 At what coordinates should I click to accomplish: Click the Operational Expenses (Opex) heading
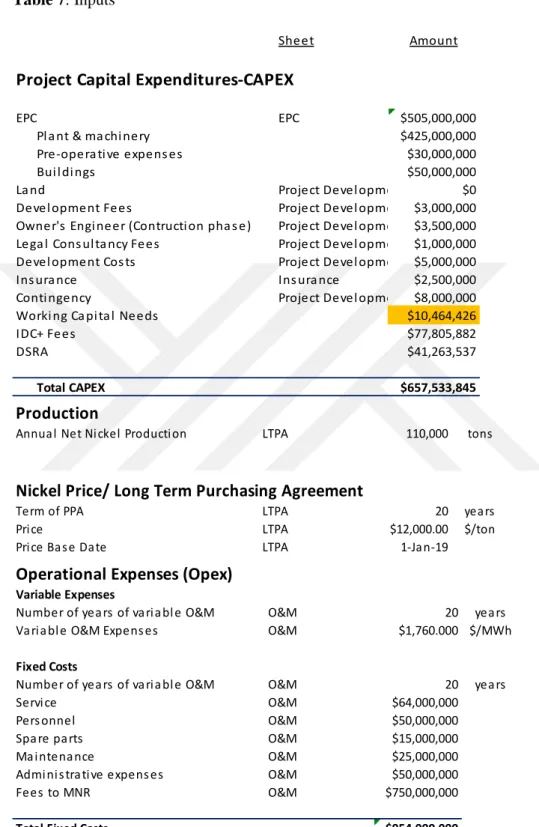[124, 574]
